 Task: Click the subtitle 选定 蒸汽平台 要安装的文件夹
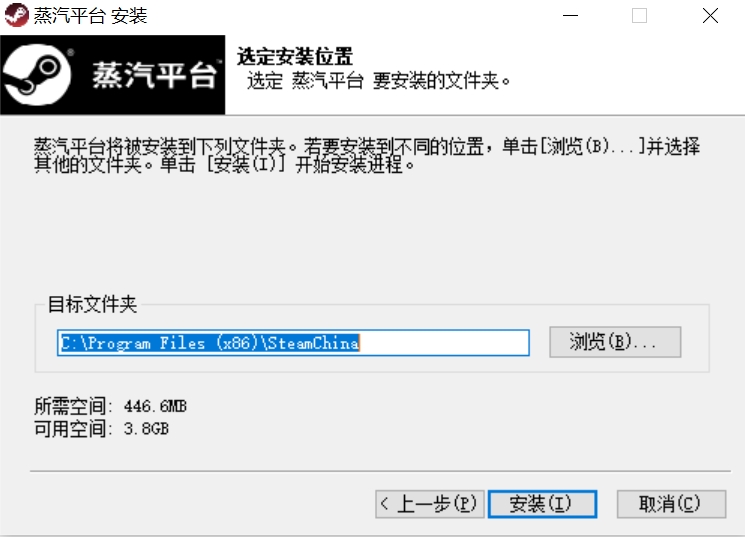click(378, 81)
